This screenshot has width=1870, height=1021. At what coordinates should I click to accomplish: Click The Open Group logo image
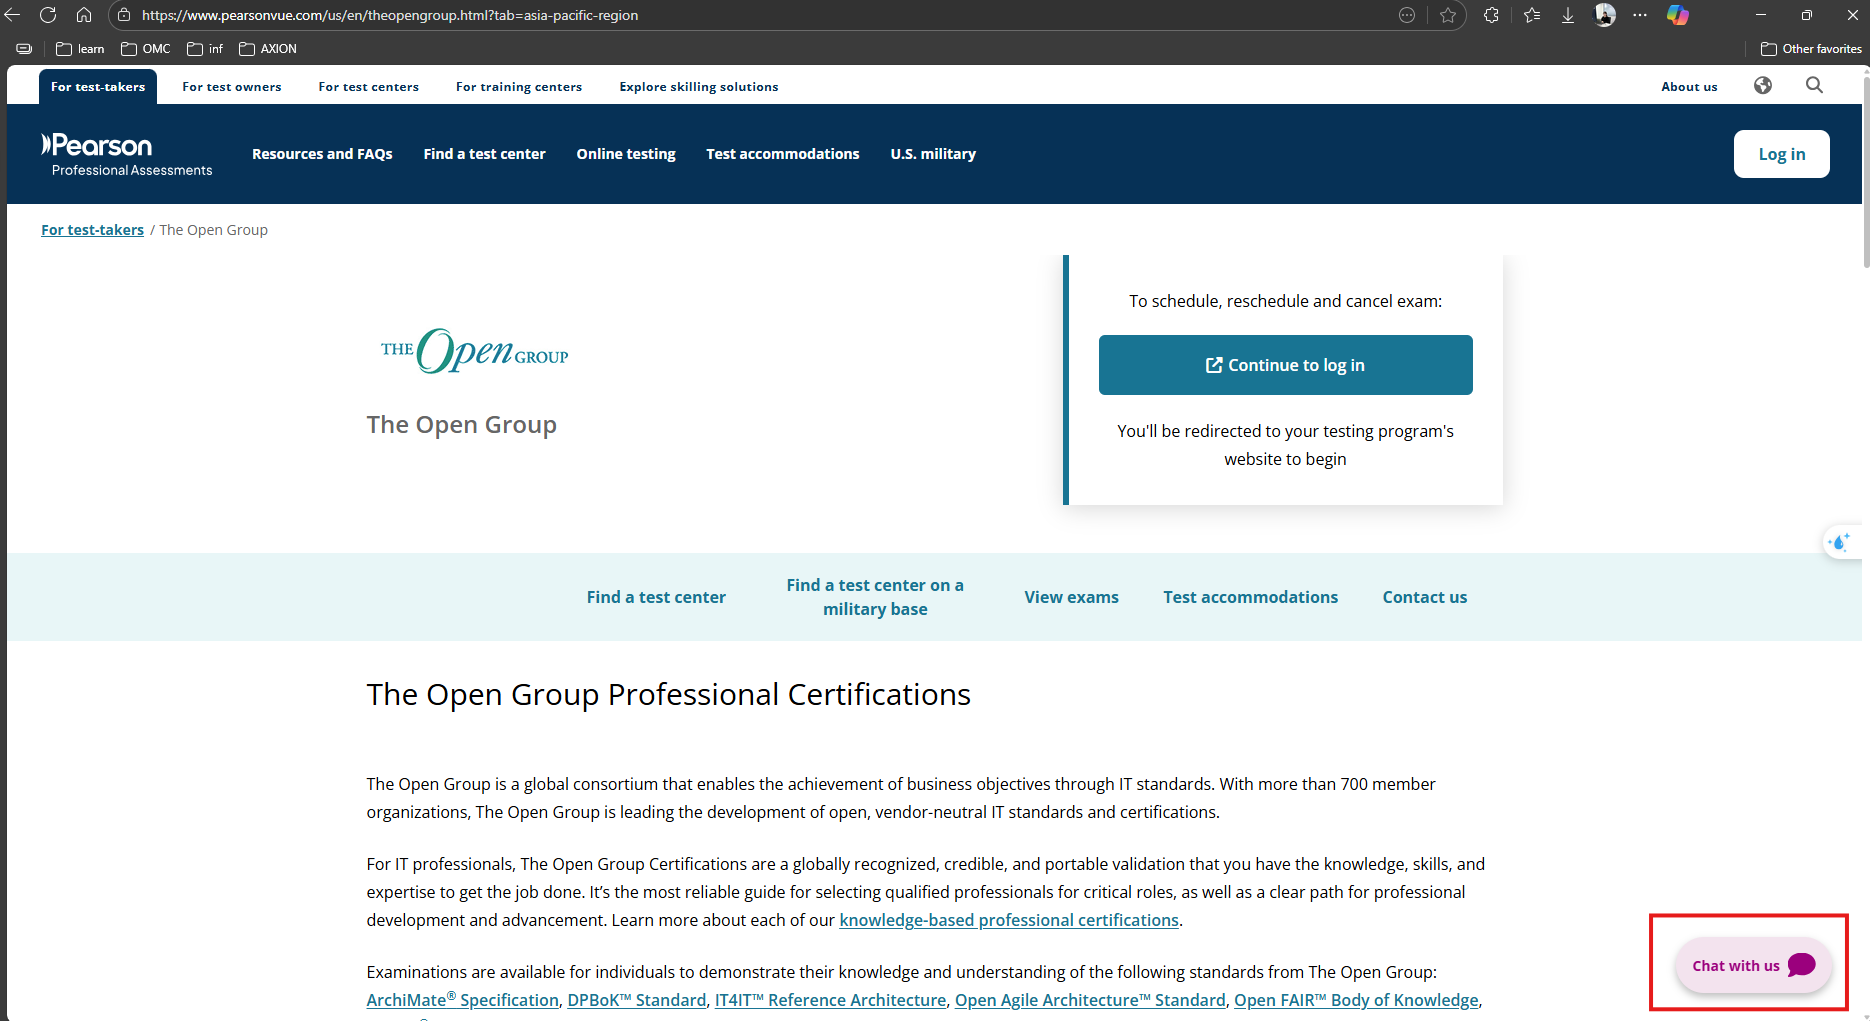click(x=474, y=351)
